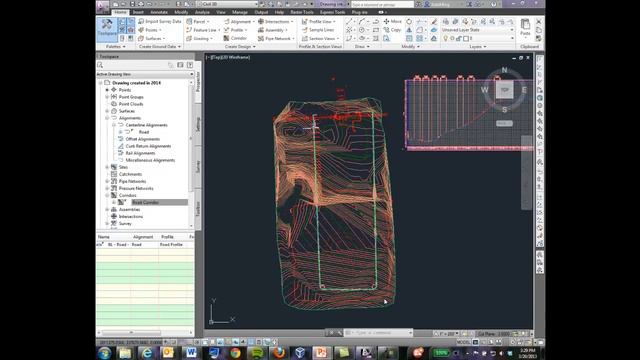640x360 pixels.
Task: Click the Assembly tool
Action: point(272,30)
